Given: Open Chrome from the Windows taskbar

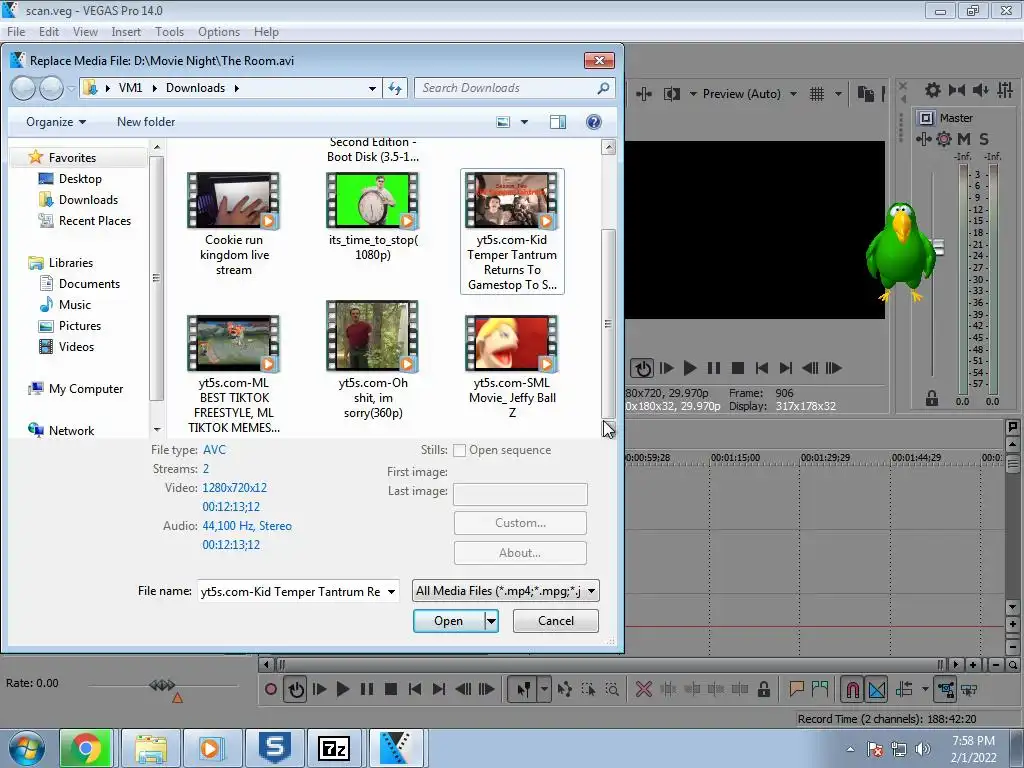Looking at the screenshot, I should click(x=86, y=748).
